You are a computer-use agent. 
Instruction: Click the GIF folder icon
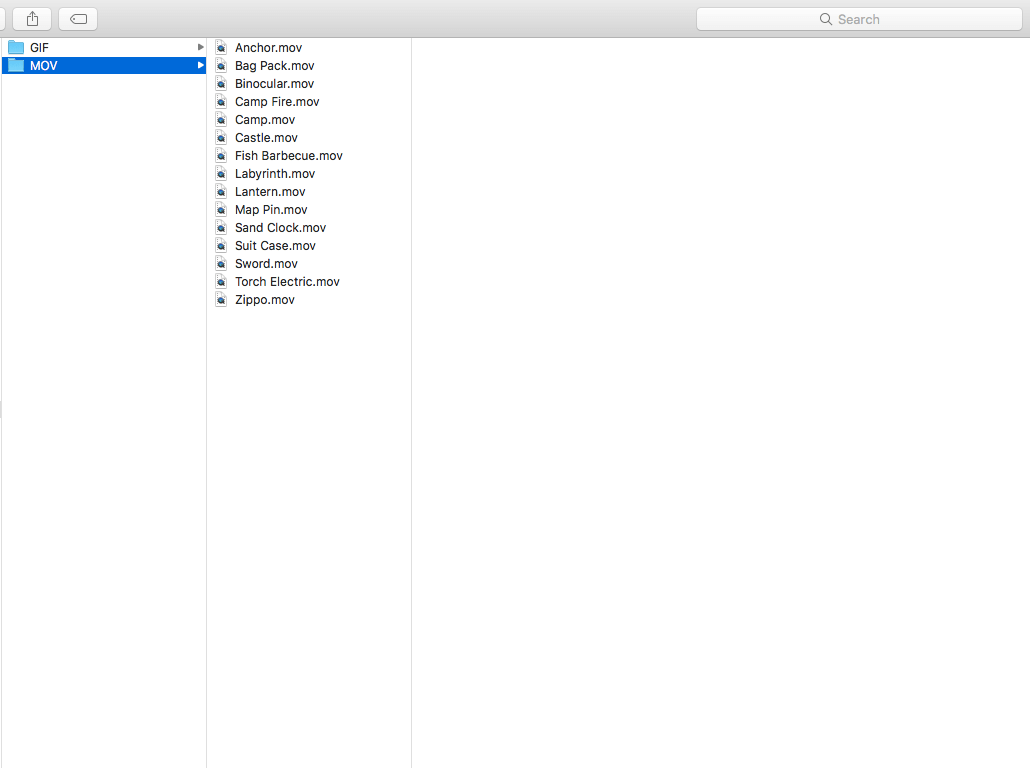(x=16, y=47)
